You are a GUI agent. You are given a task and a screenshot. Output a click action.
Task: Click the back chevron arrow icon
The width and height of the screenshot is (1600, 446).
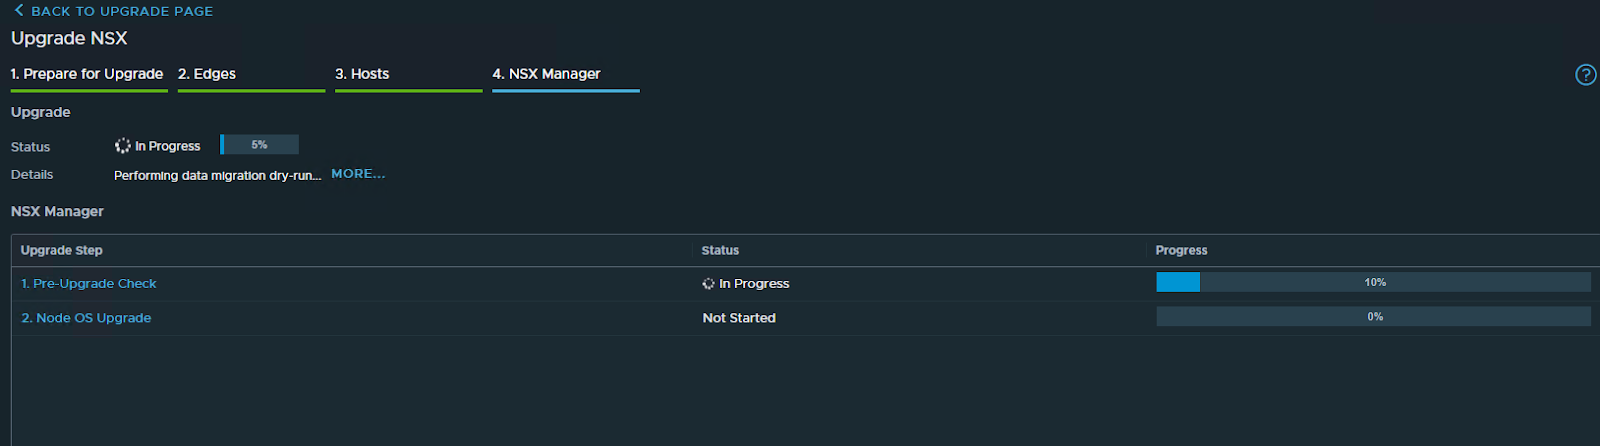[19, 10]
